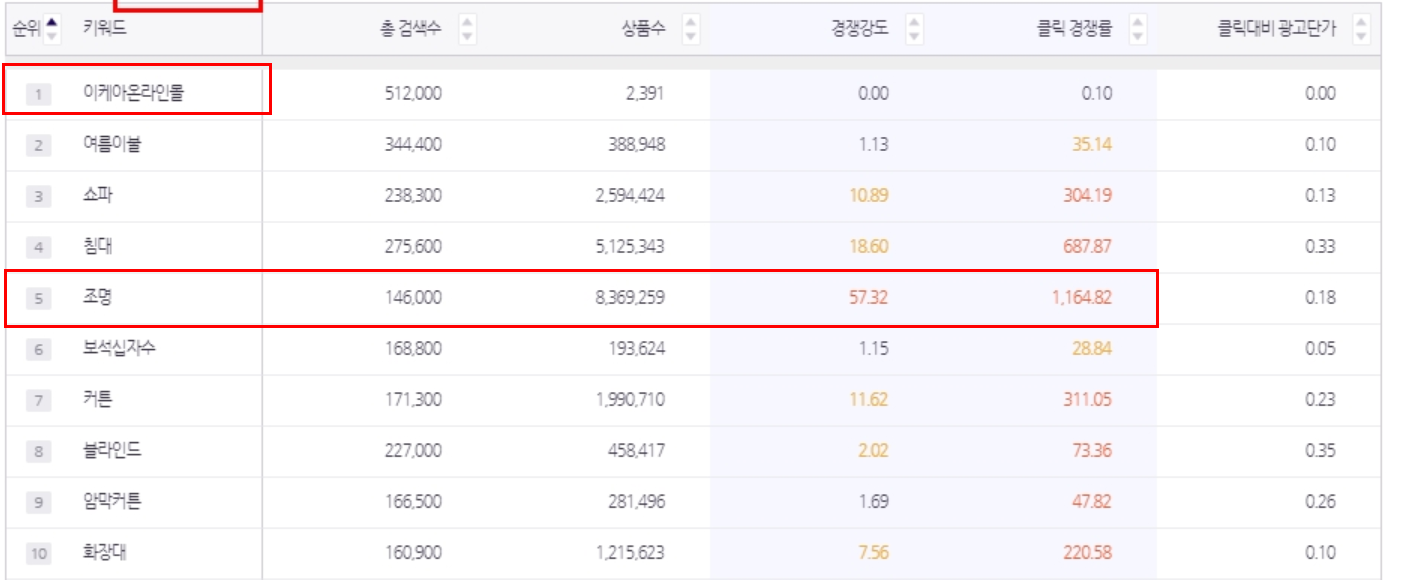Select click competition 687.87
Viewport: 1402px width, 580px height.
pyautogui.click(x=1088, y=247)
